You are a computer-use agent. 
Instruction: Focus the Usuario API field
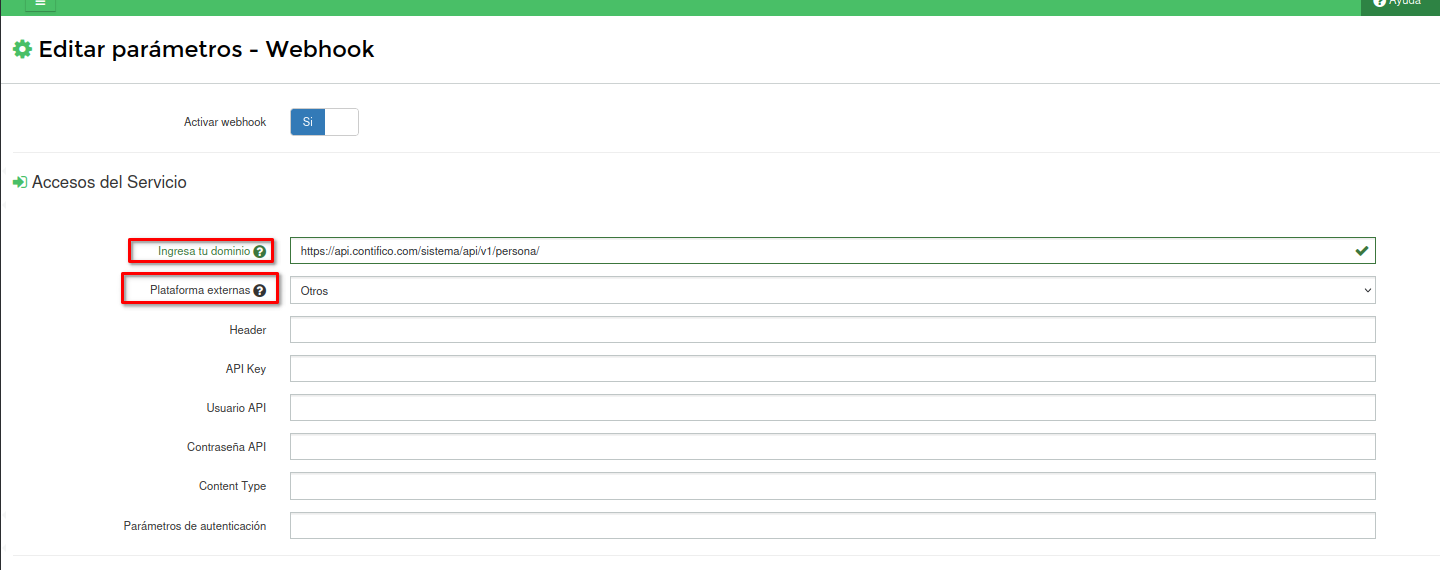click(x=832, y=408)
